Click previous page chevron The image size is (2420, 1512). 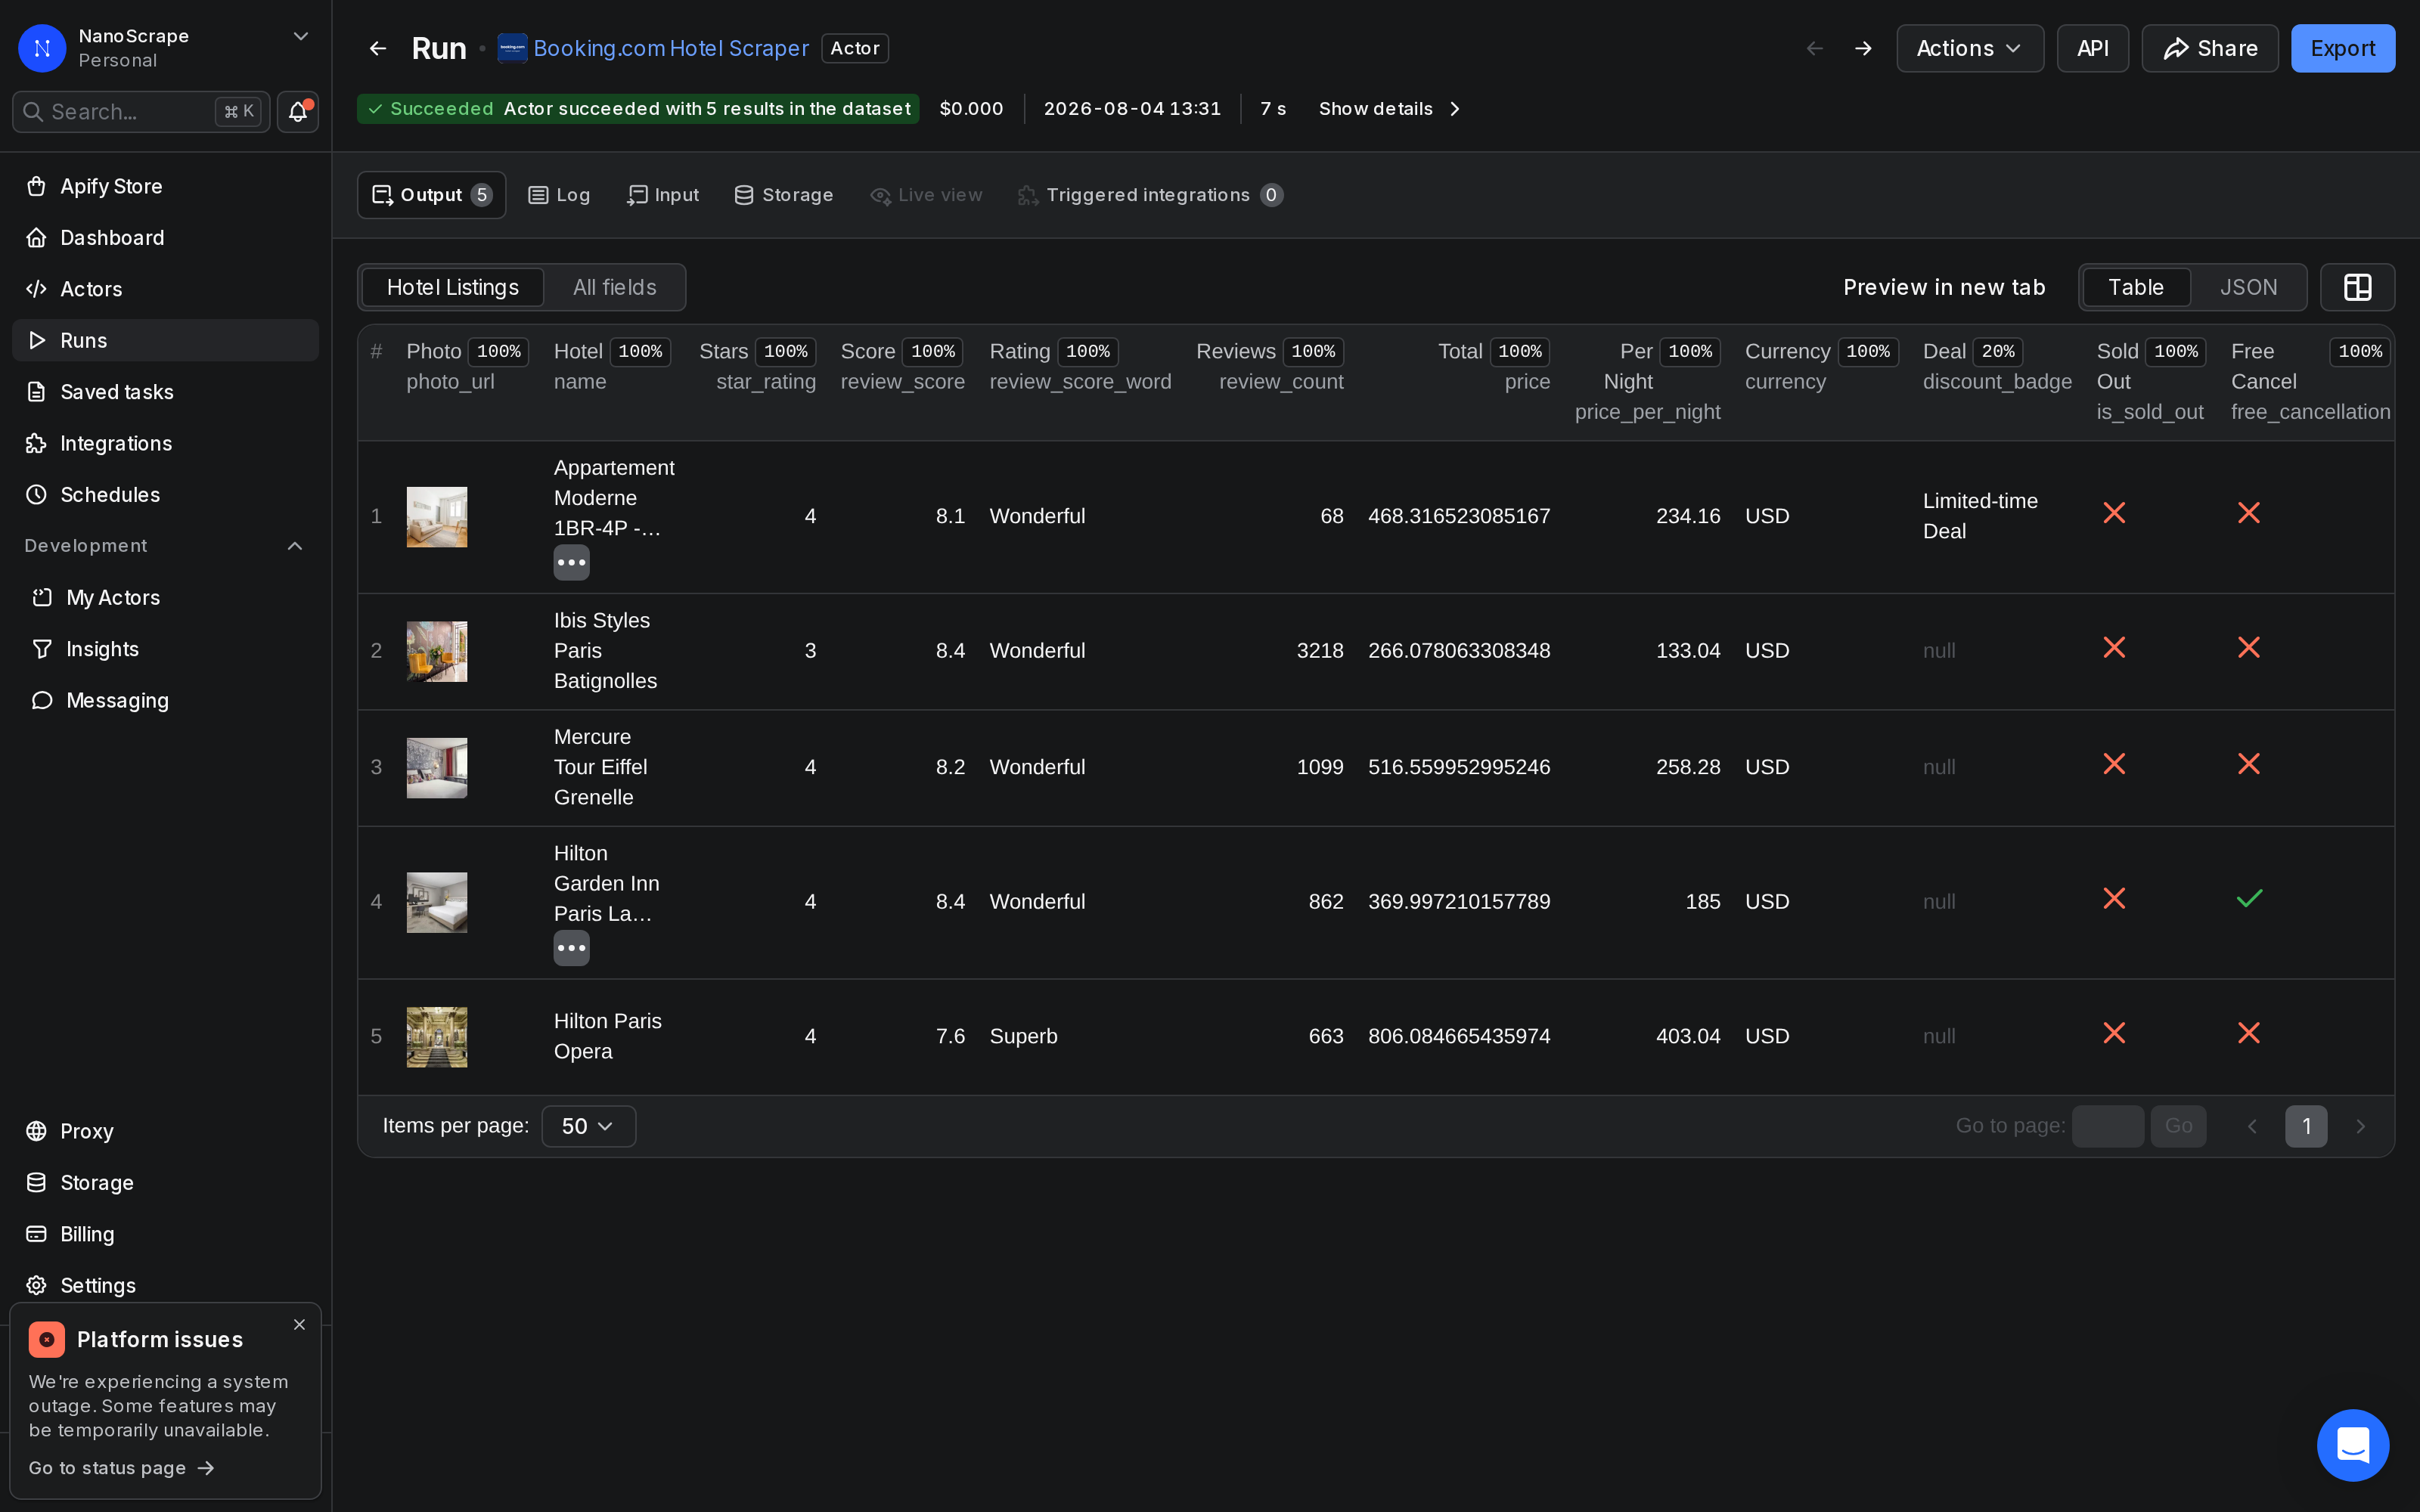tap(2251, 1126)
